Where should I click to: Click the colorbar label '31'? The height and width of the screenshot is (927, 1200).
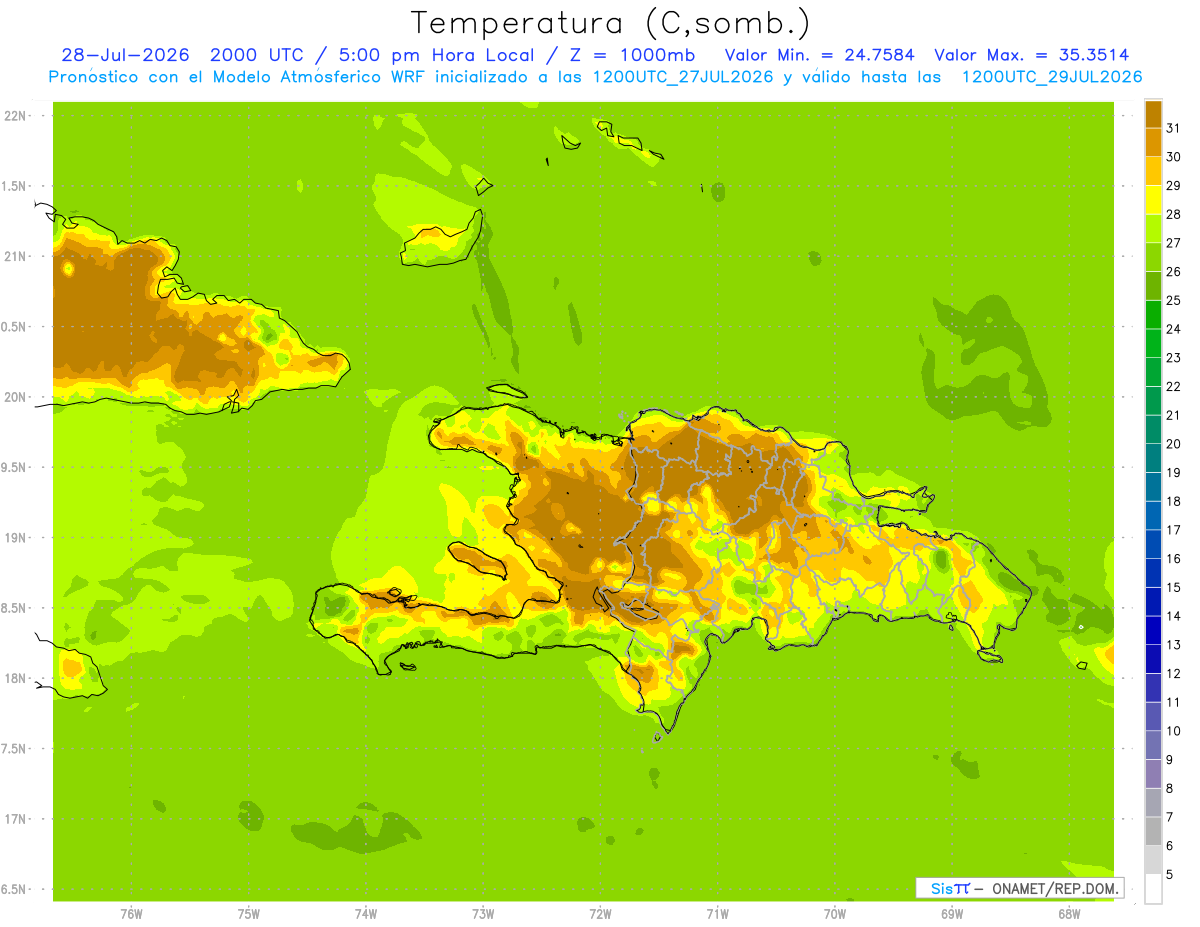tap(1174, 128)
